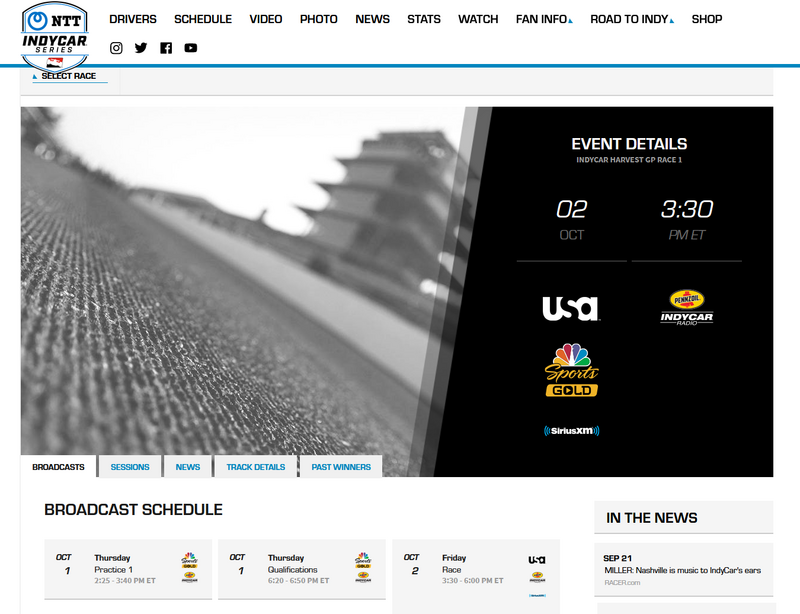Open the News menu item in top navigation
This screenshot has width=800, height=614.
tap(372, 19)
